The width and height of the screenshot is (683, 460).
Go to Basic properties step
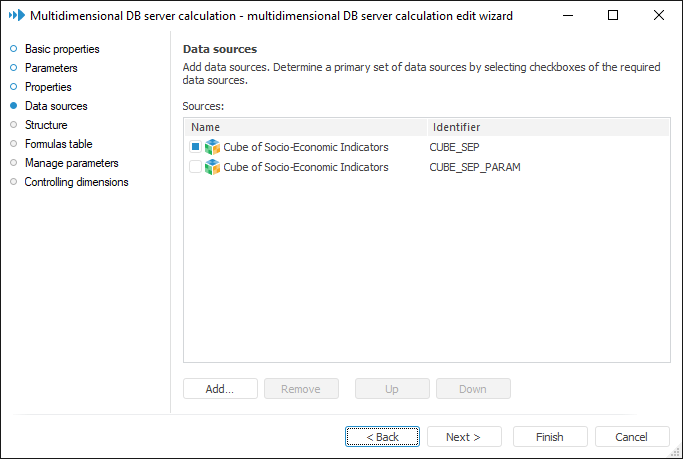pos(62,49)
